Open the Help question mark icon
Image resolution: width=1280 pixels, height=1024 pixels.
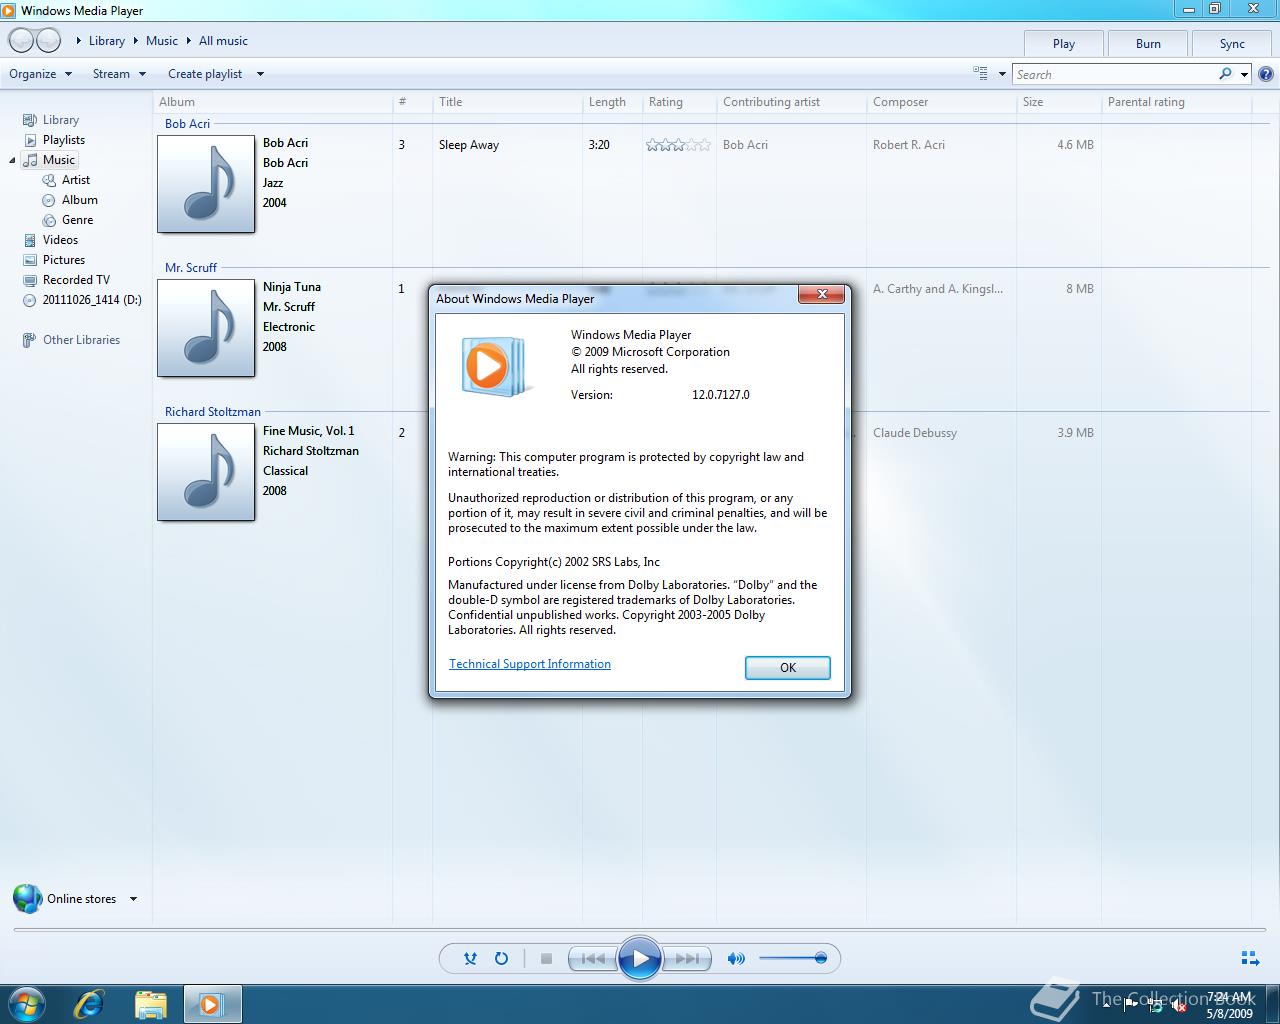(x=1266, y=74)
